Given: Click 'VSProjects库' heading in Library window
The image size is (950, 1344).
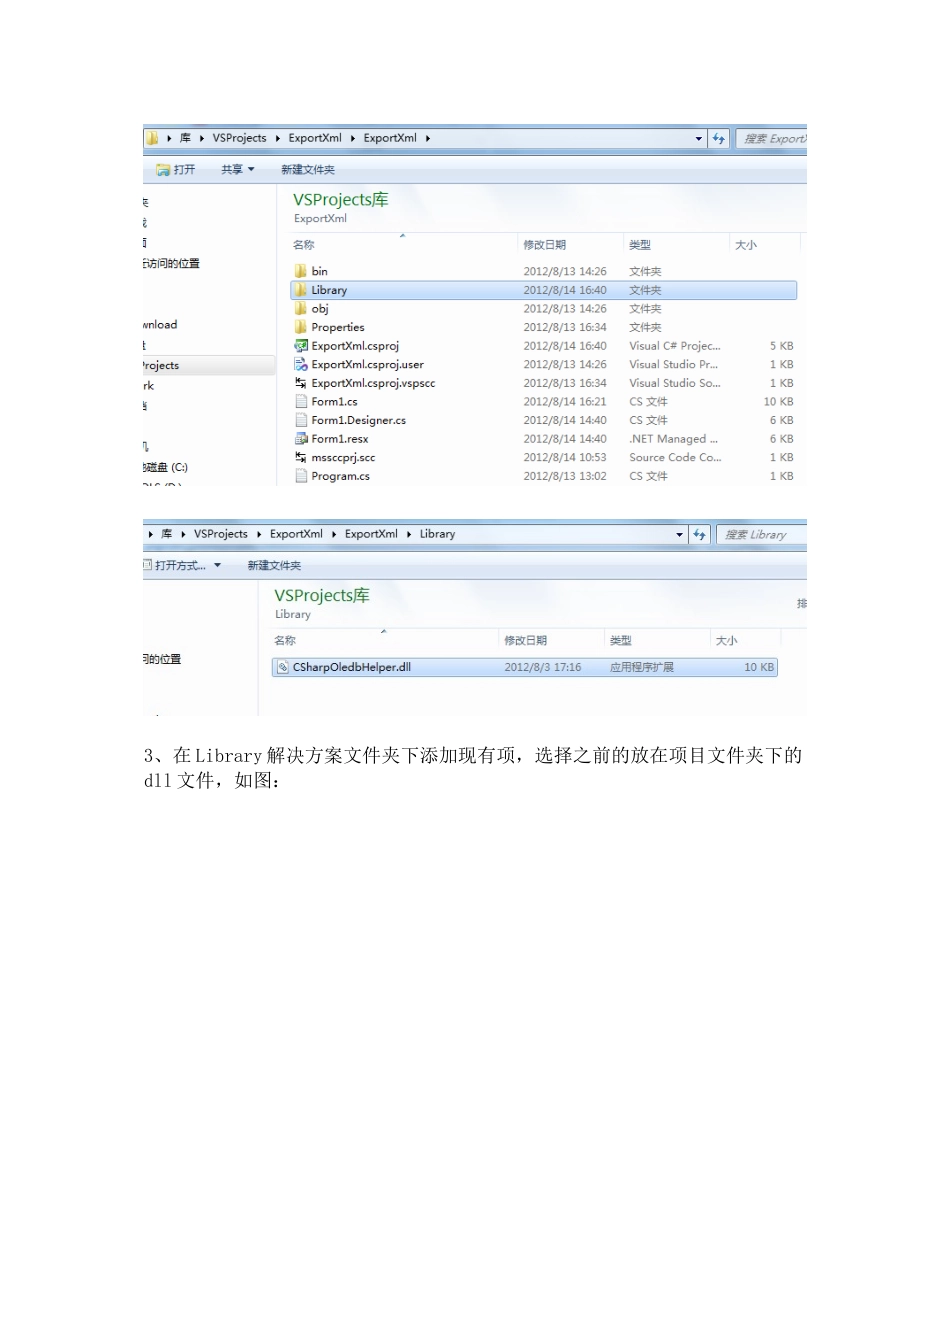Looking at the screenshot, I should tap(322, 596).
